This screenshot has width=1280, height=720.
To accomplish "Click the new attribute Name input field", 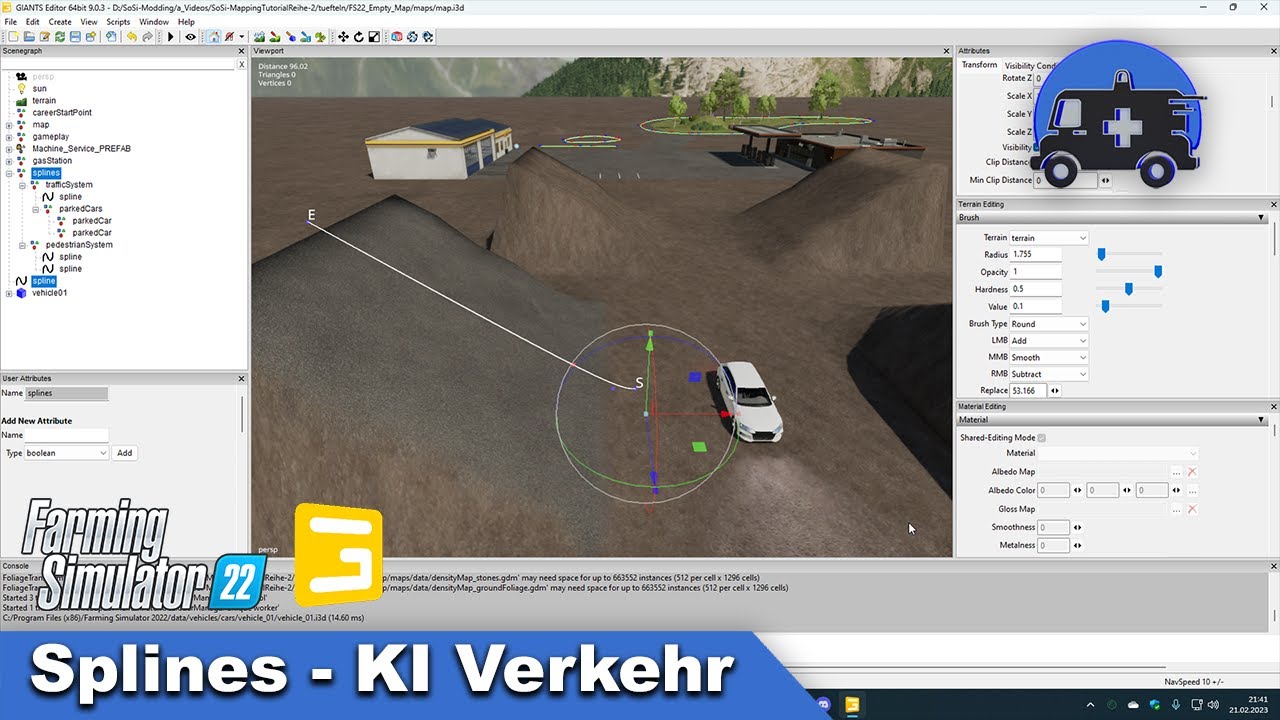I will (67, 436).
